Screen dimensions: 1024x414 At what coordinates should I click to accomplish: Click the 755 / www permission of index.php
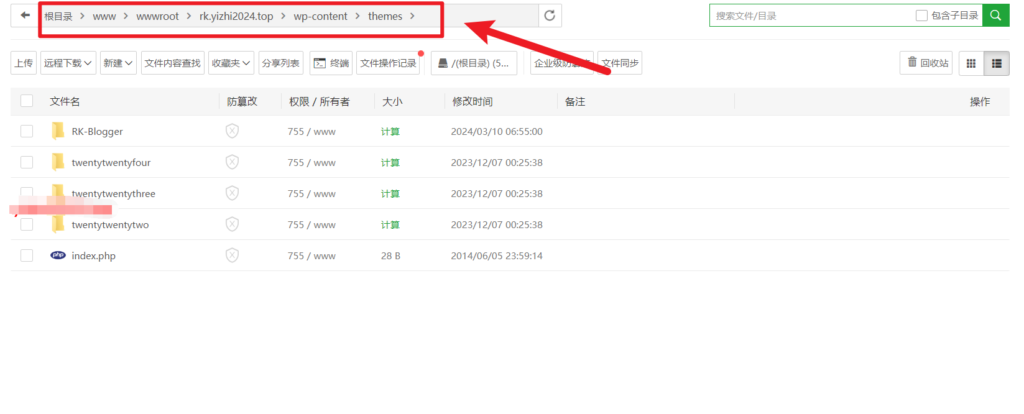coord(312,255)
